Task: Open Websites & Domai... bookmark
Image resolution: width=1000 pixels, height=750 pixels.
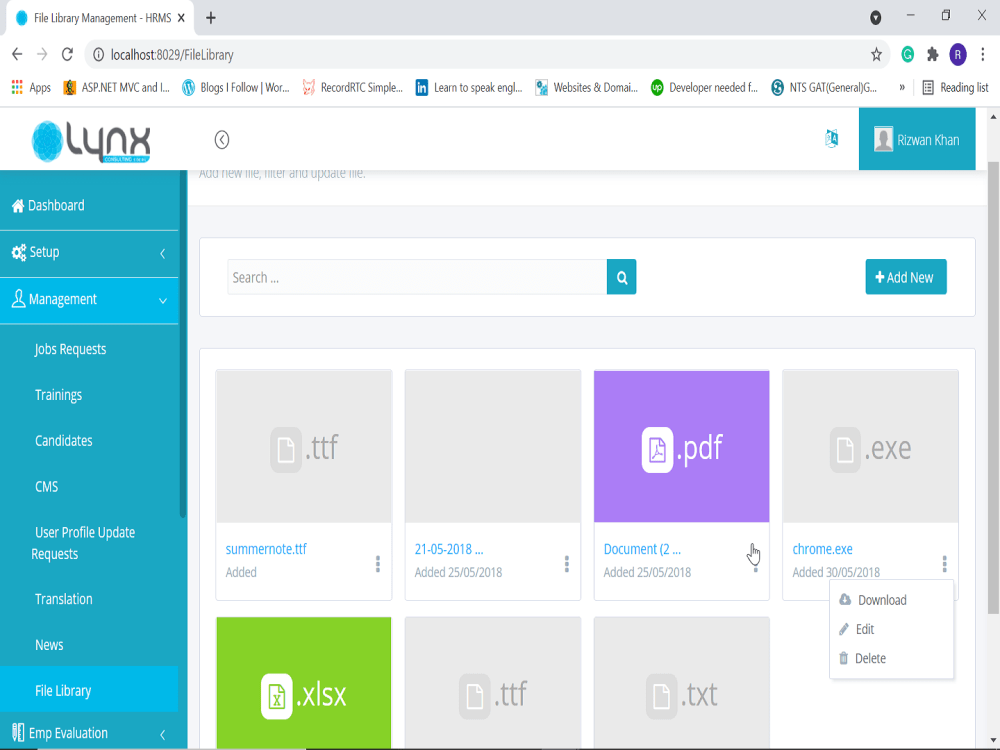Action: pyautogui.click(x=587, y=87)
